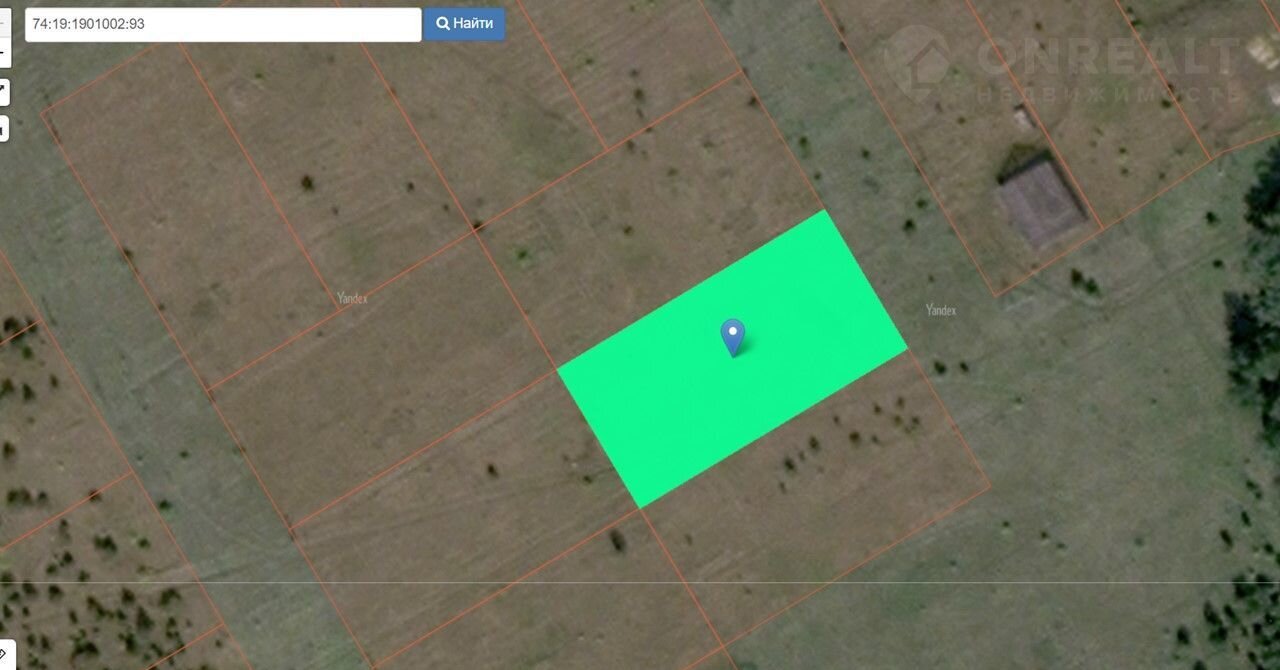Click the Yandex label right of green parcel

tap(940, 310)
